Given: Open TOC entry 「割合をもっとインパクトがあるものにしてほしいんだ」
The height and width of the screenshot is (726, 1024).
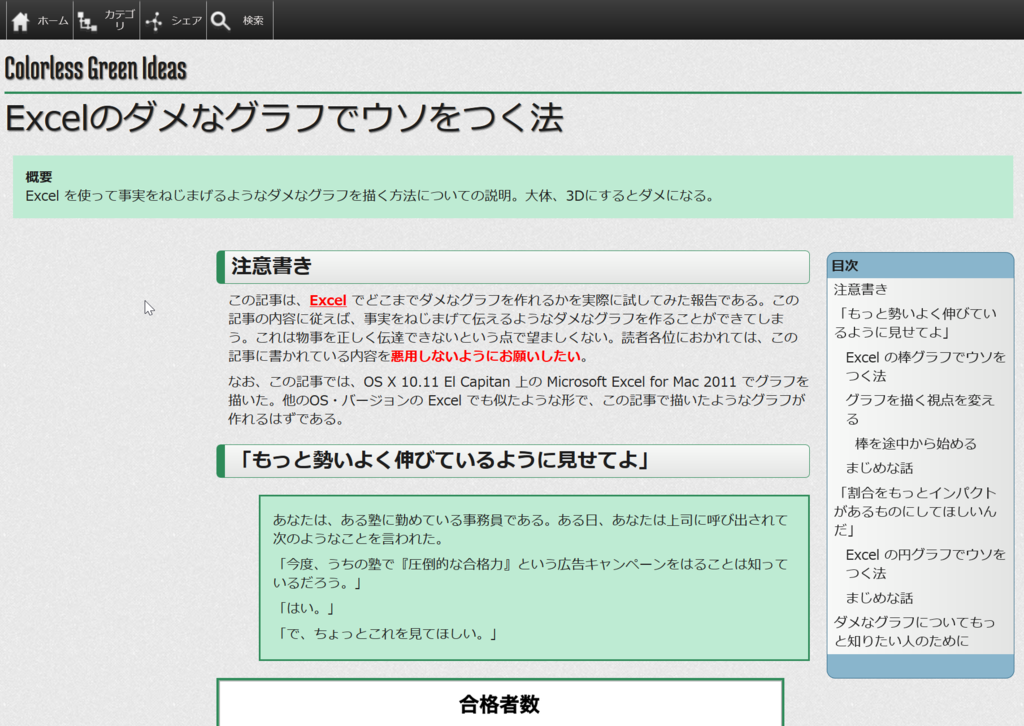Looking at the screenshot, I should point(916,511).
